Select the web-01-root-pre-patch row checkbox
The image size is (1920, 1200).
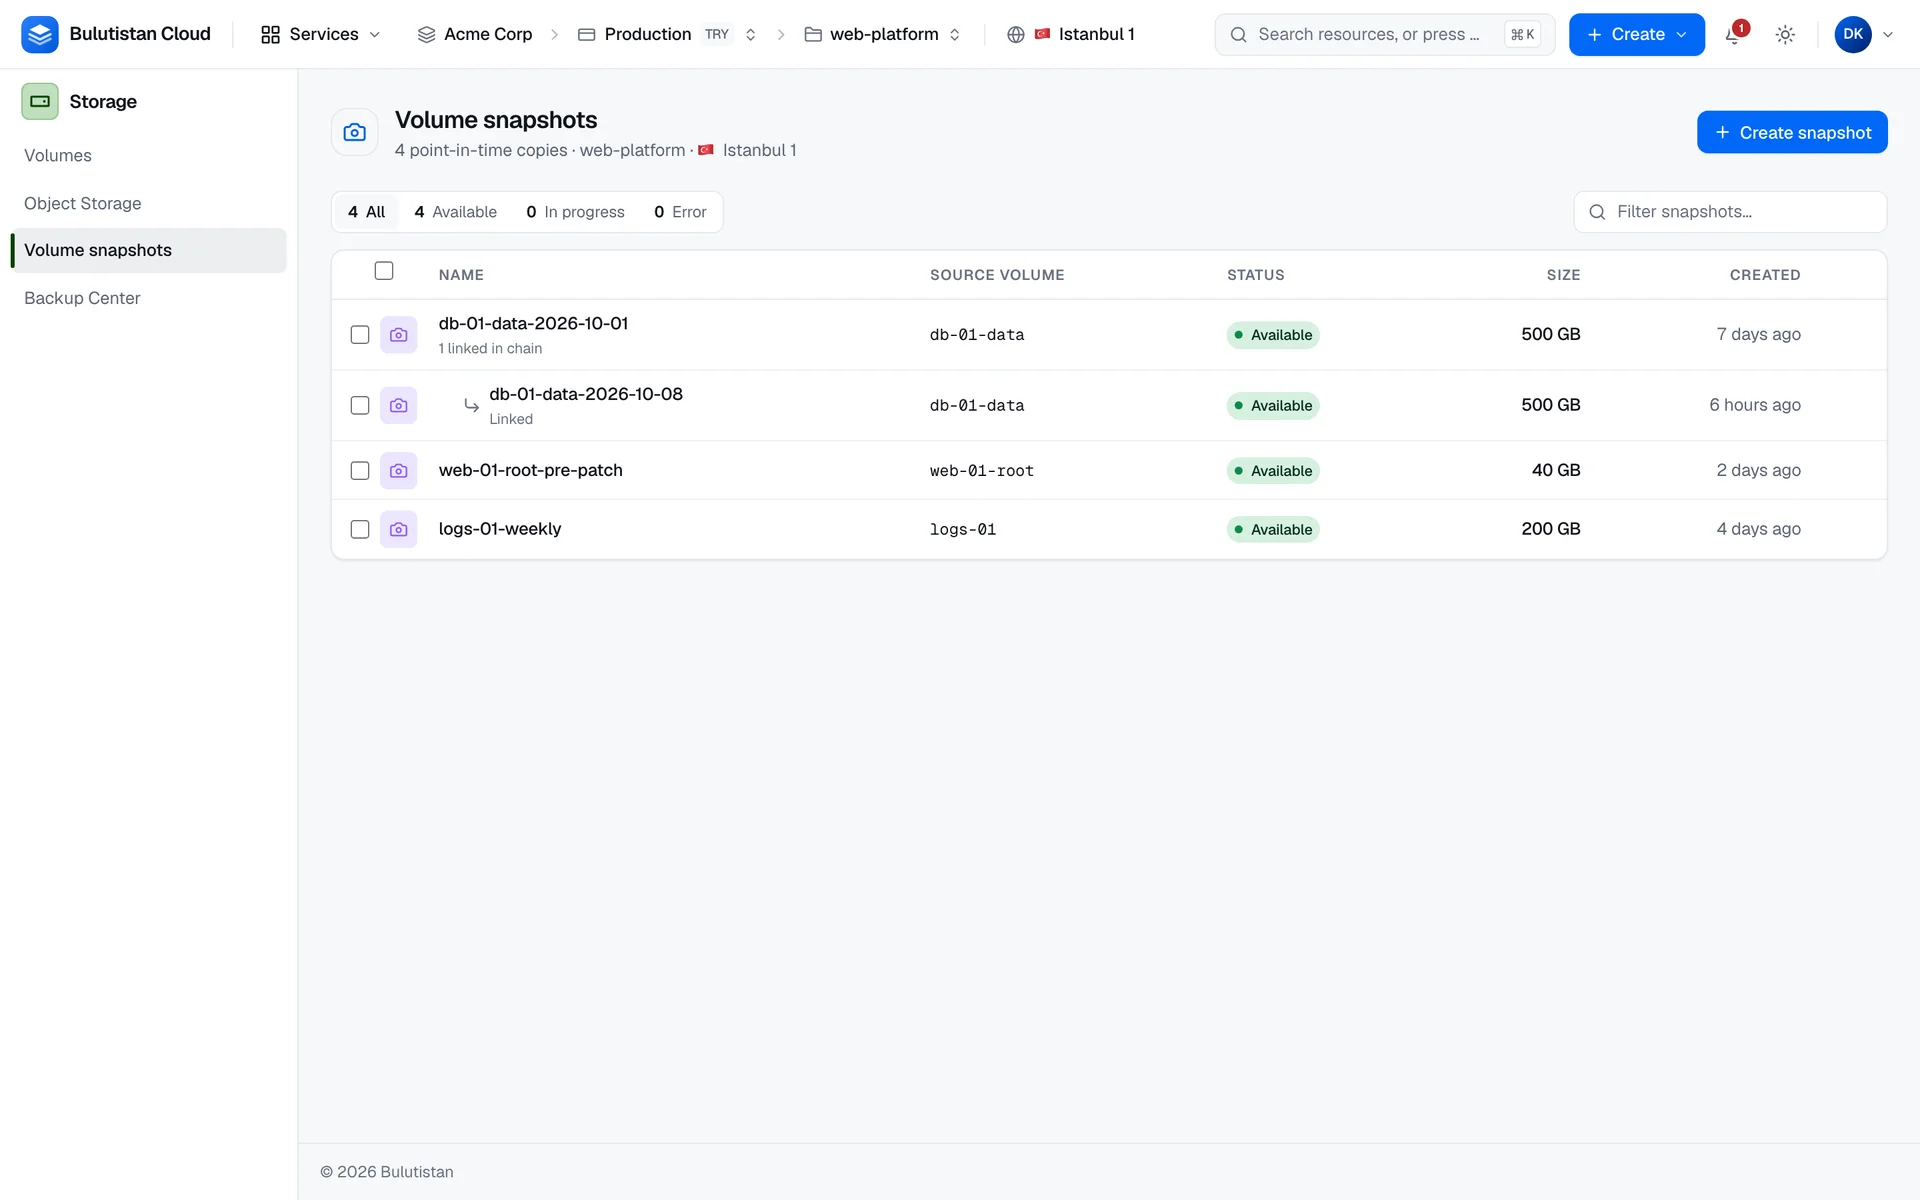tap(360, 470)
